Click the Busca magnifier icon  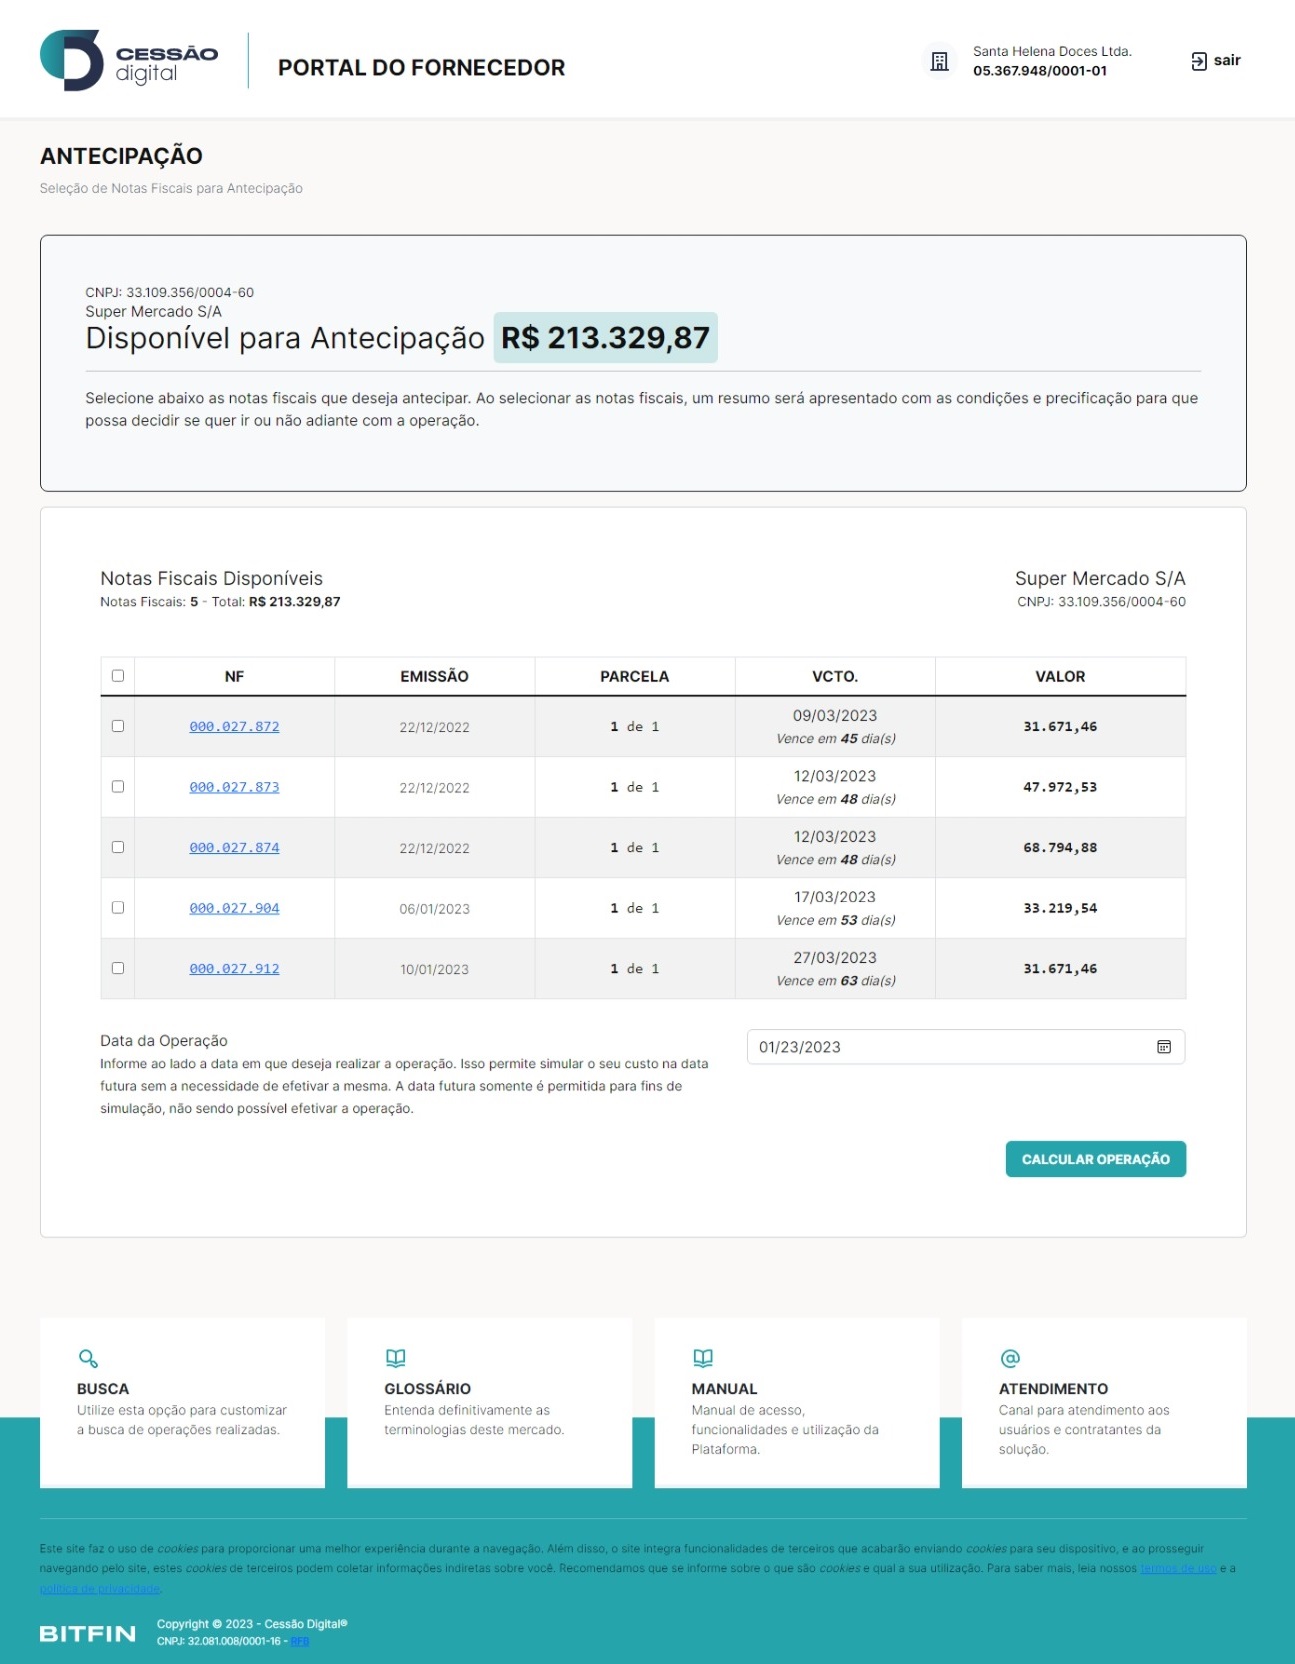pyautogui.click(x=88, y=1358)
